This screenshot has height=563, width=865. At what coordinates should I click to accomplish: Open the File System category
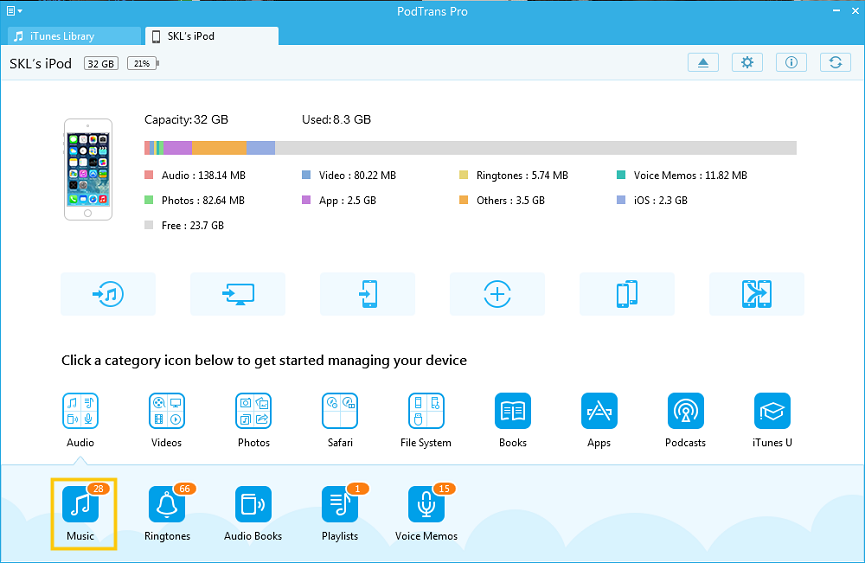(x=426, y=411)
